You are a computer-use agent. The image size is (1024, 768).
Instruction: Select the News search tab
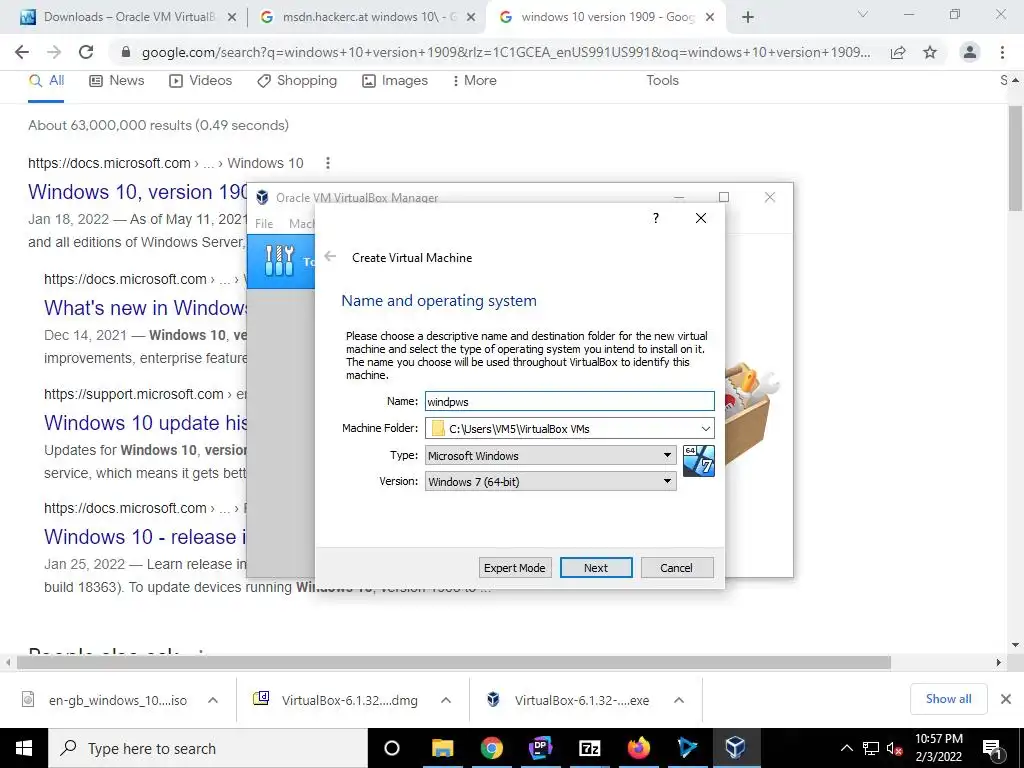point(117,80)
